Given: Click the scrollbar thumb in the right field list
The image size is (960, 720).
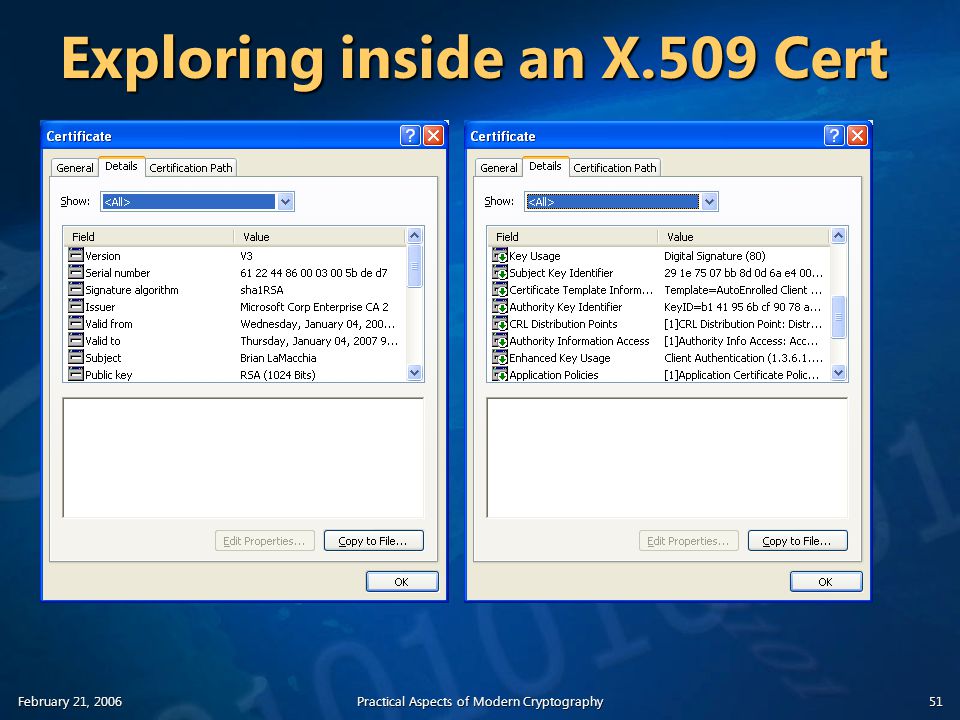Looking at the screenshot, I should [x=839, y=317].
